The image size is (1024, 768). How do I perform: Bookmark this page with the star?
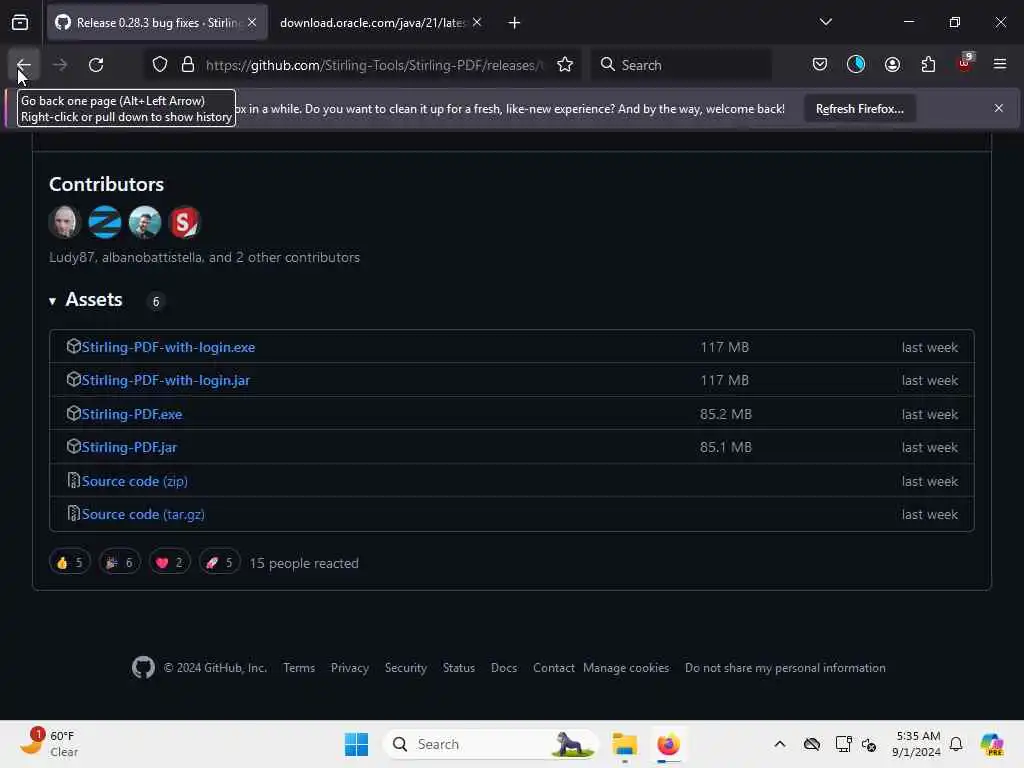(565, 65)
